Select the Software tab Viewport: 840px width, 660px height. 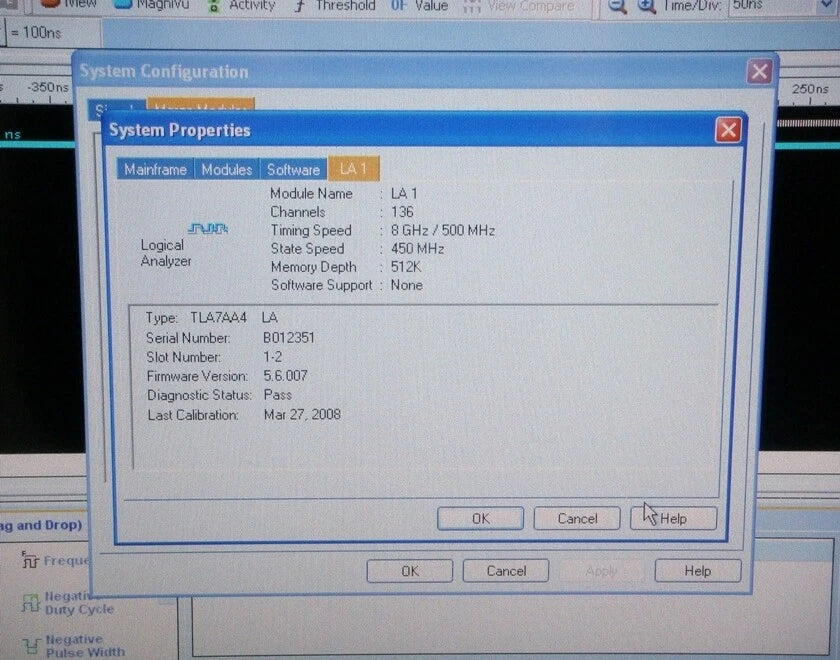pyautogui.click(x=293, y=169)
